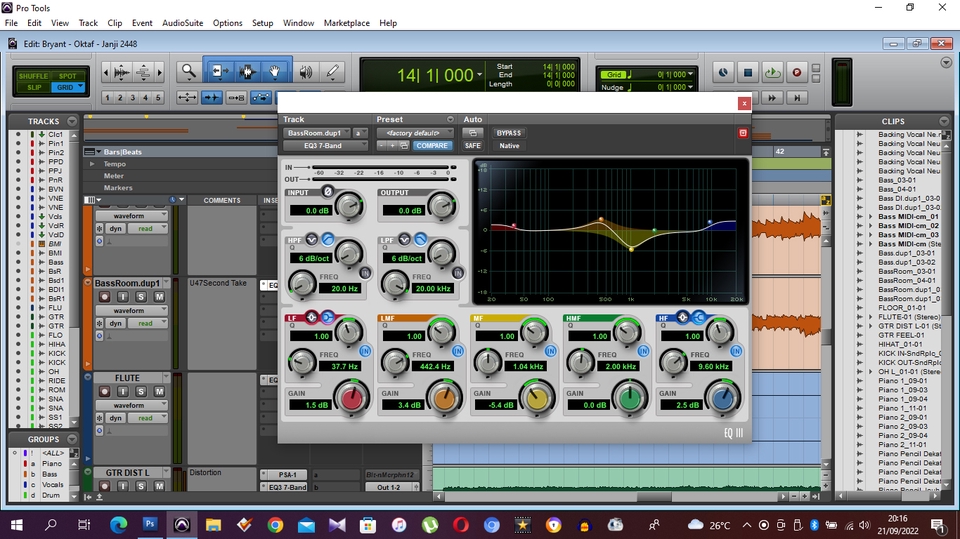Click the red LF GAIN knob
Viewport: 960px width, 539px height.
click(352, 398)
